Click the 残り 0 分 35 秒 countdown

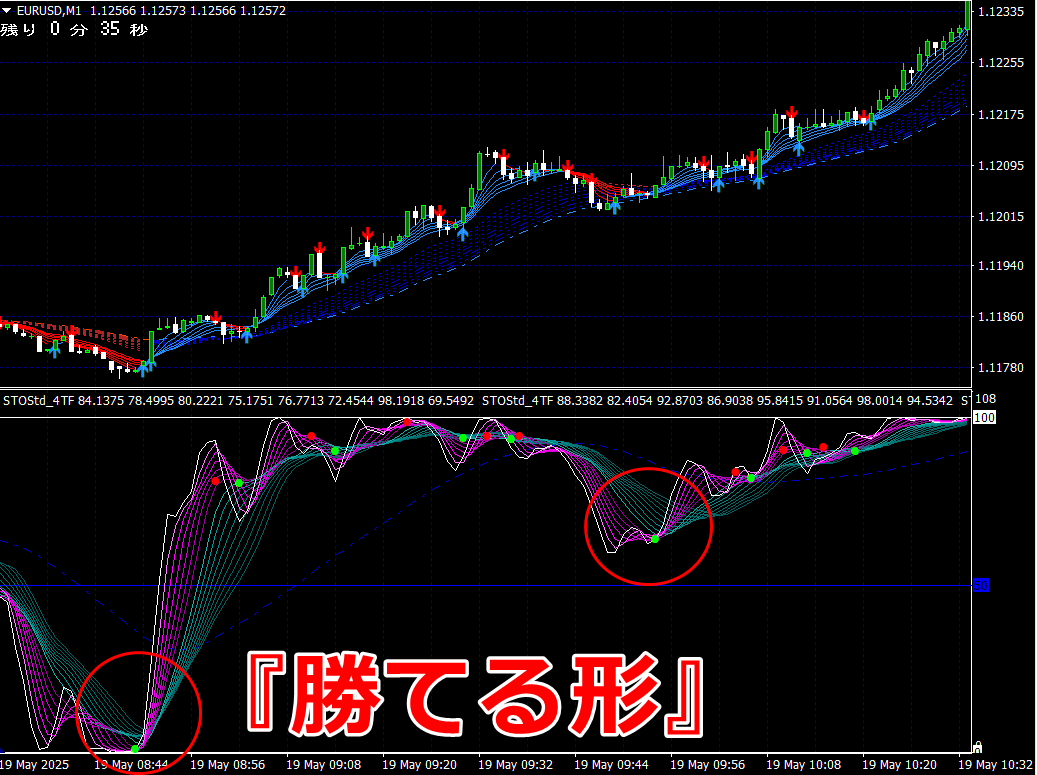click(x=74, y=29)
